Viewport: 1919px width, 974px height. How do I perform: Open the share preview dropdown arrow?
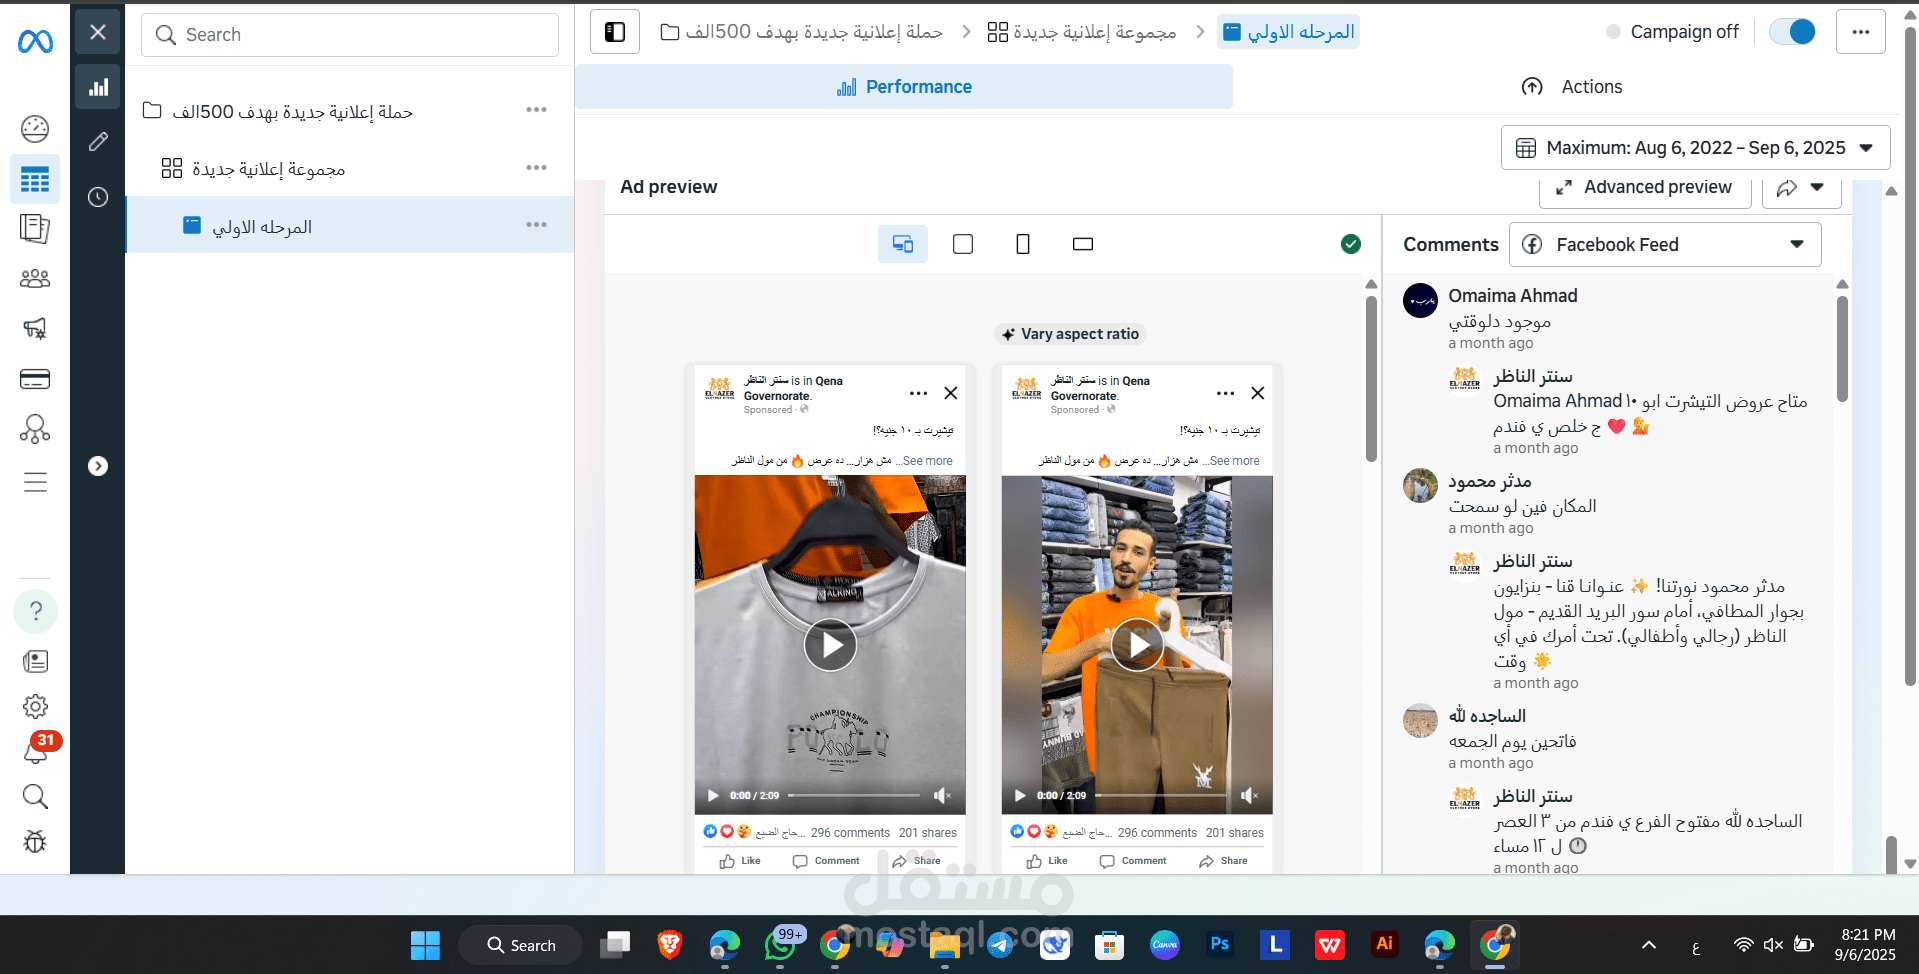(x=1818, y=188)
